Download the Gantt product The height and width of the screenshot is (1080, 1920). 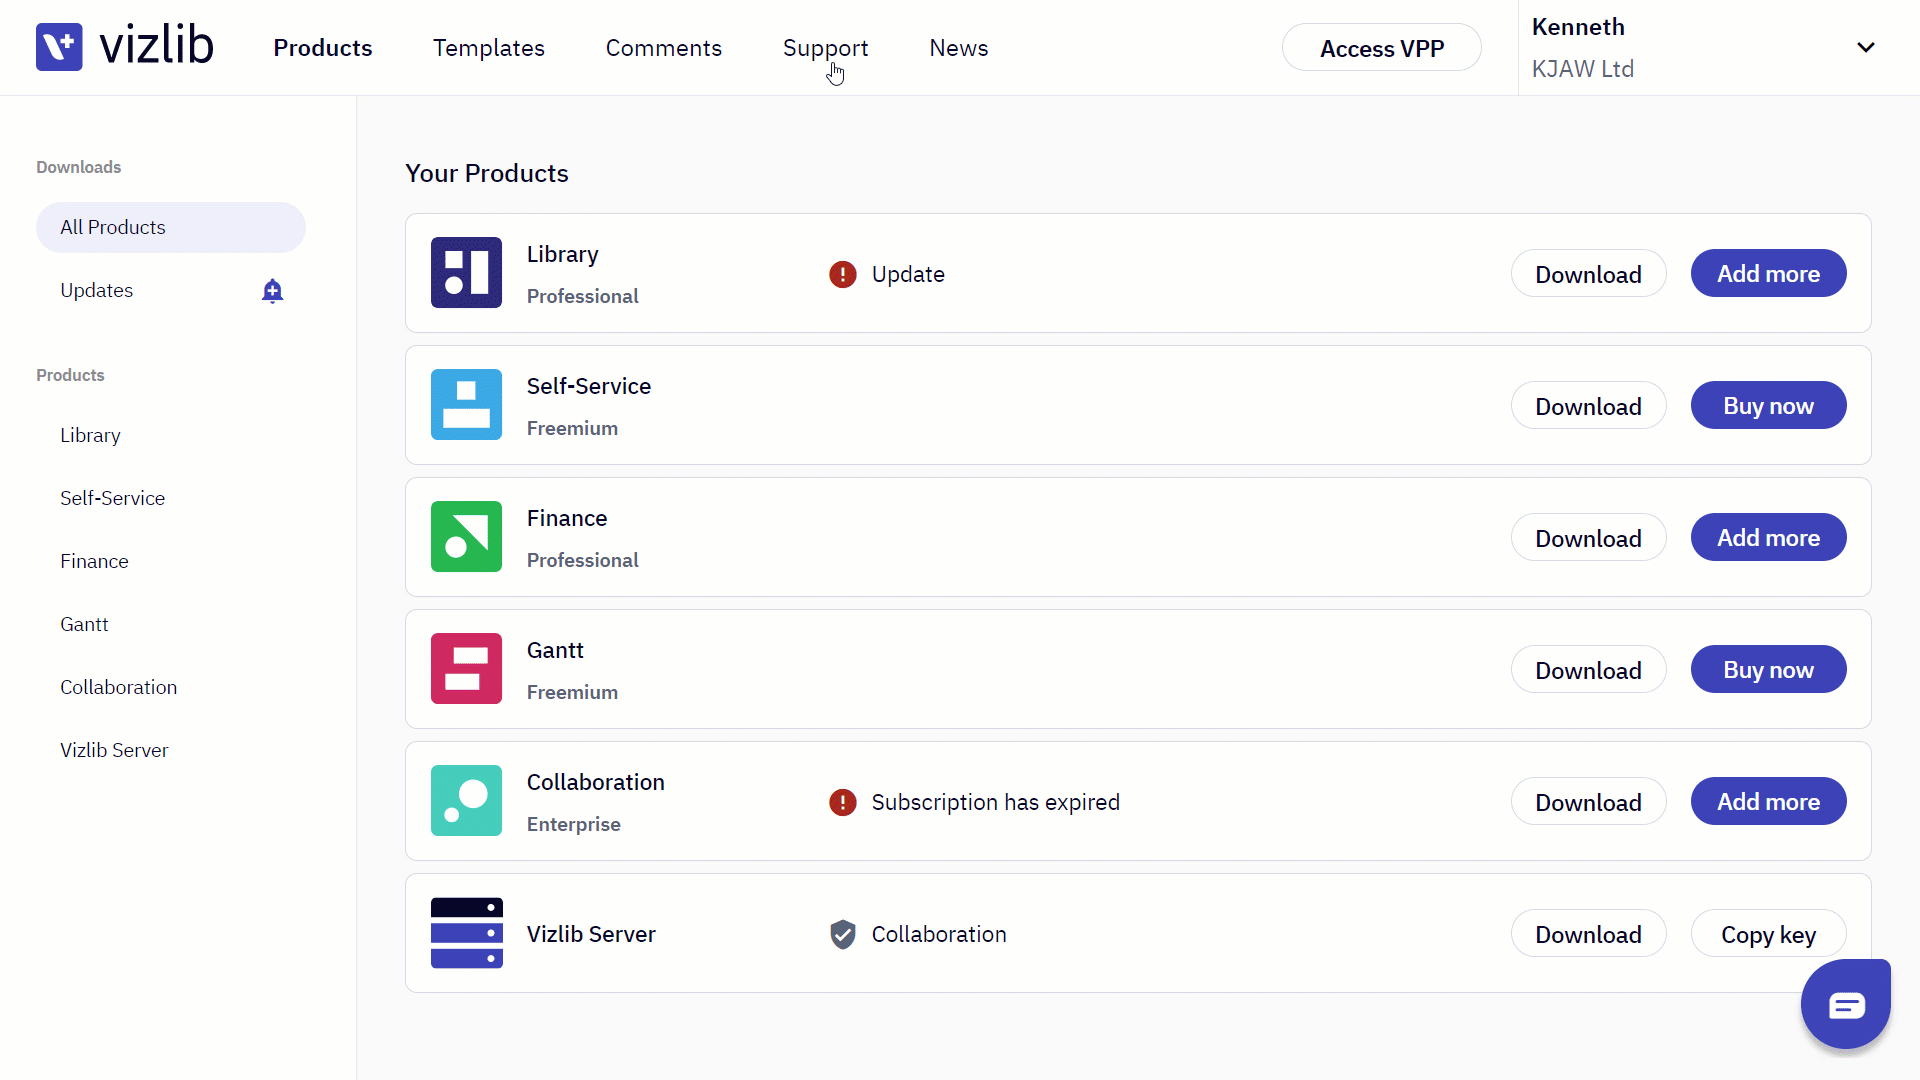tap(1588, 670)
